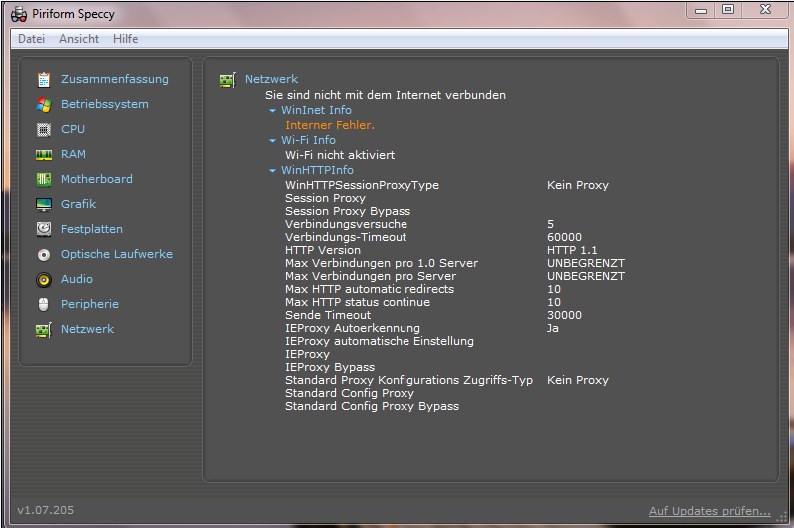The image size is (794, 528).
Task: Click 'Wi-Fi nicht aktiviert' text
Action: click(340, 155)
